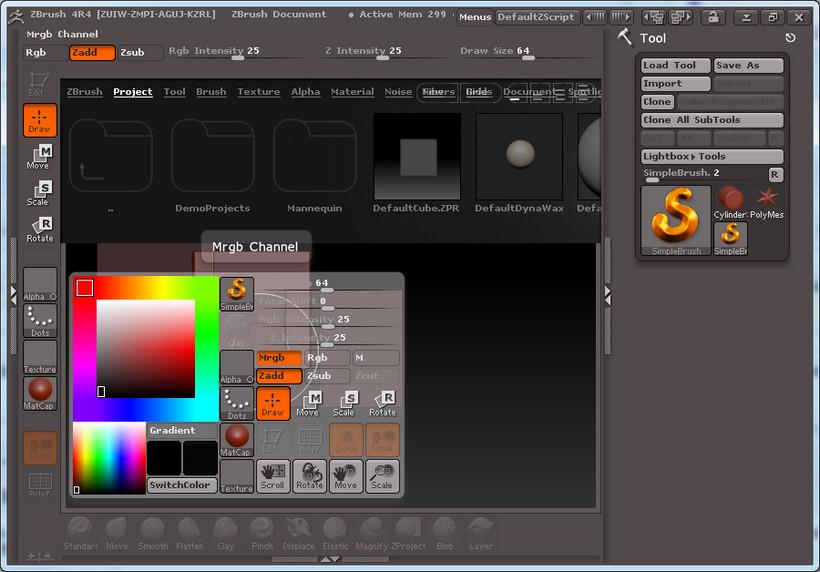Toggle Rgb in the popup palette
820x572 pixels.
[327, 358]
